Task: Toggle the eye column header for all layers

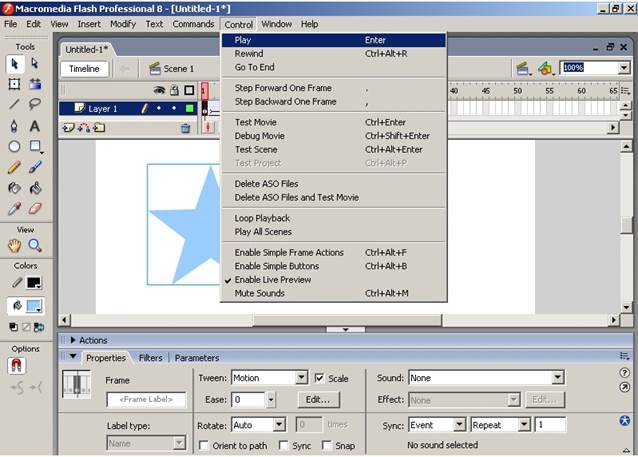Action: (159, 90)
